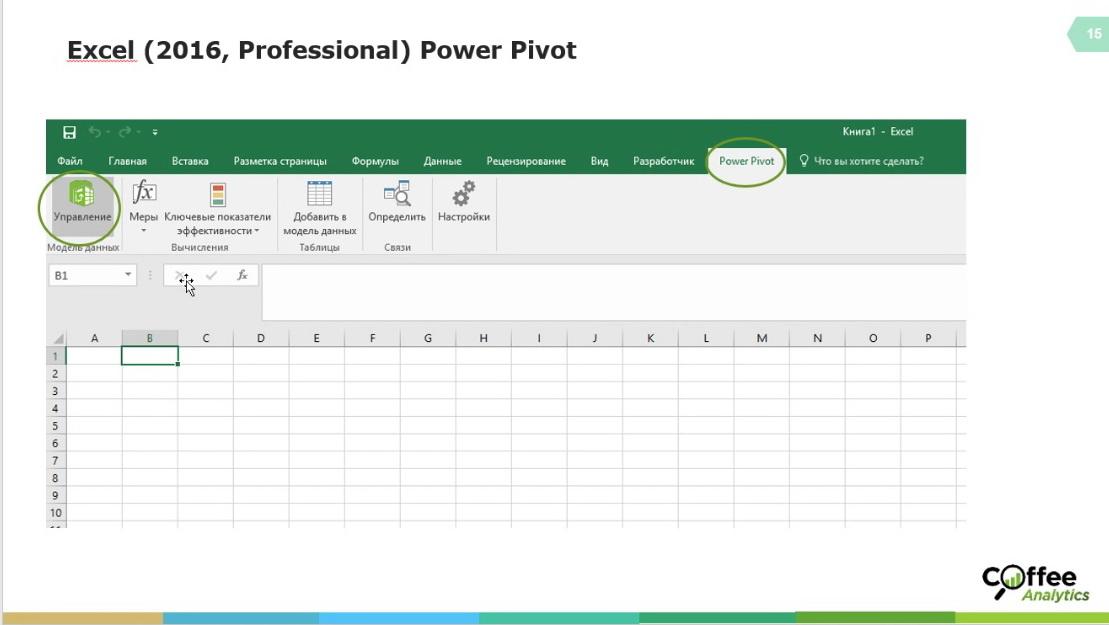
Task: Open the Меры measures icon
Action: [144, 194]
